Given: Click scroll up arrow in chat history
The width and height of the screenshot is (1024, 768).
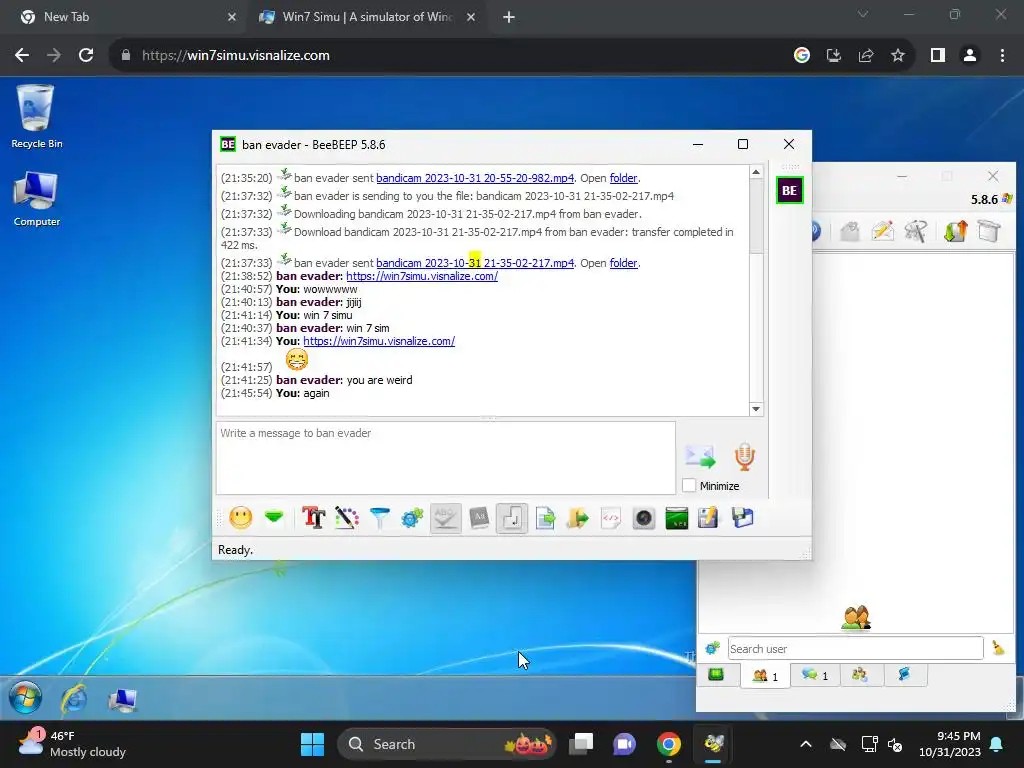Looking at the screenshot, I should coord(756,172).
